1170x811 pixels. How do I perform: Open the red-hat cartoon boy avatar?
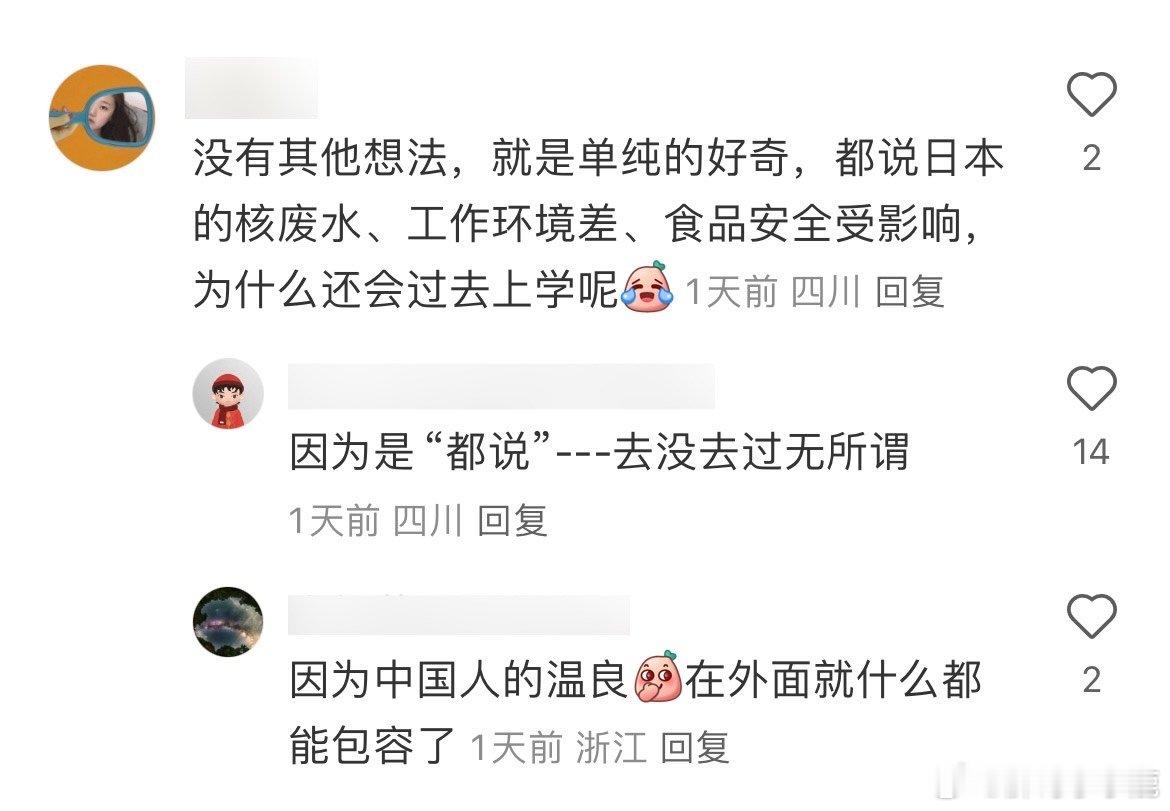(228, 393)
